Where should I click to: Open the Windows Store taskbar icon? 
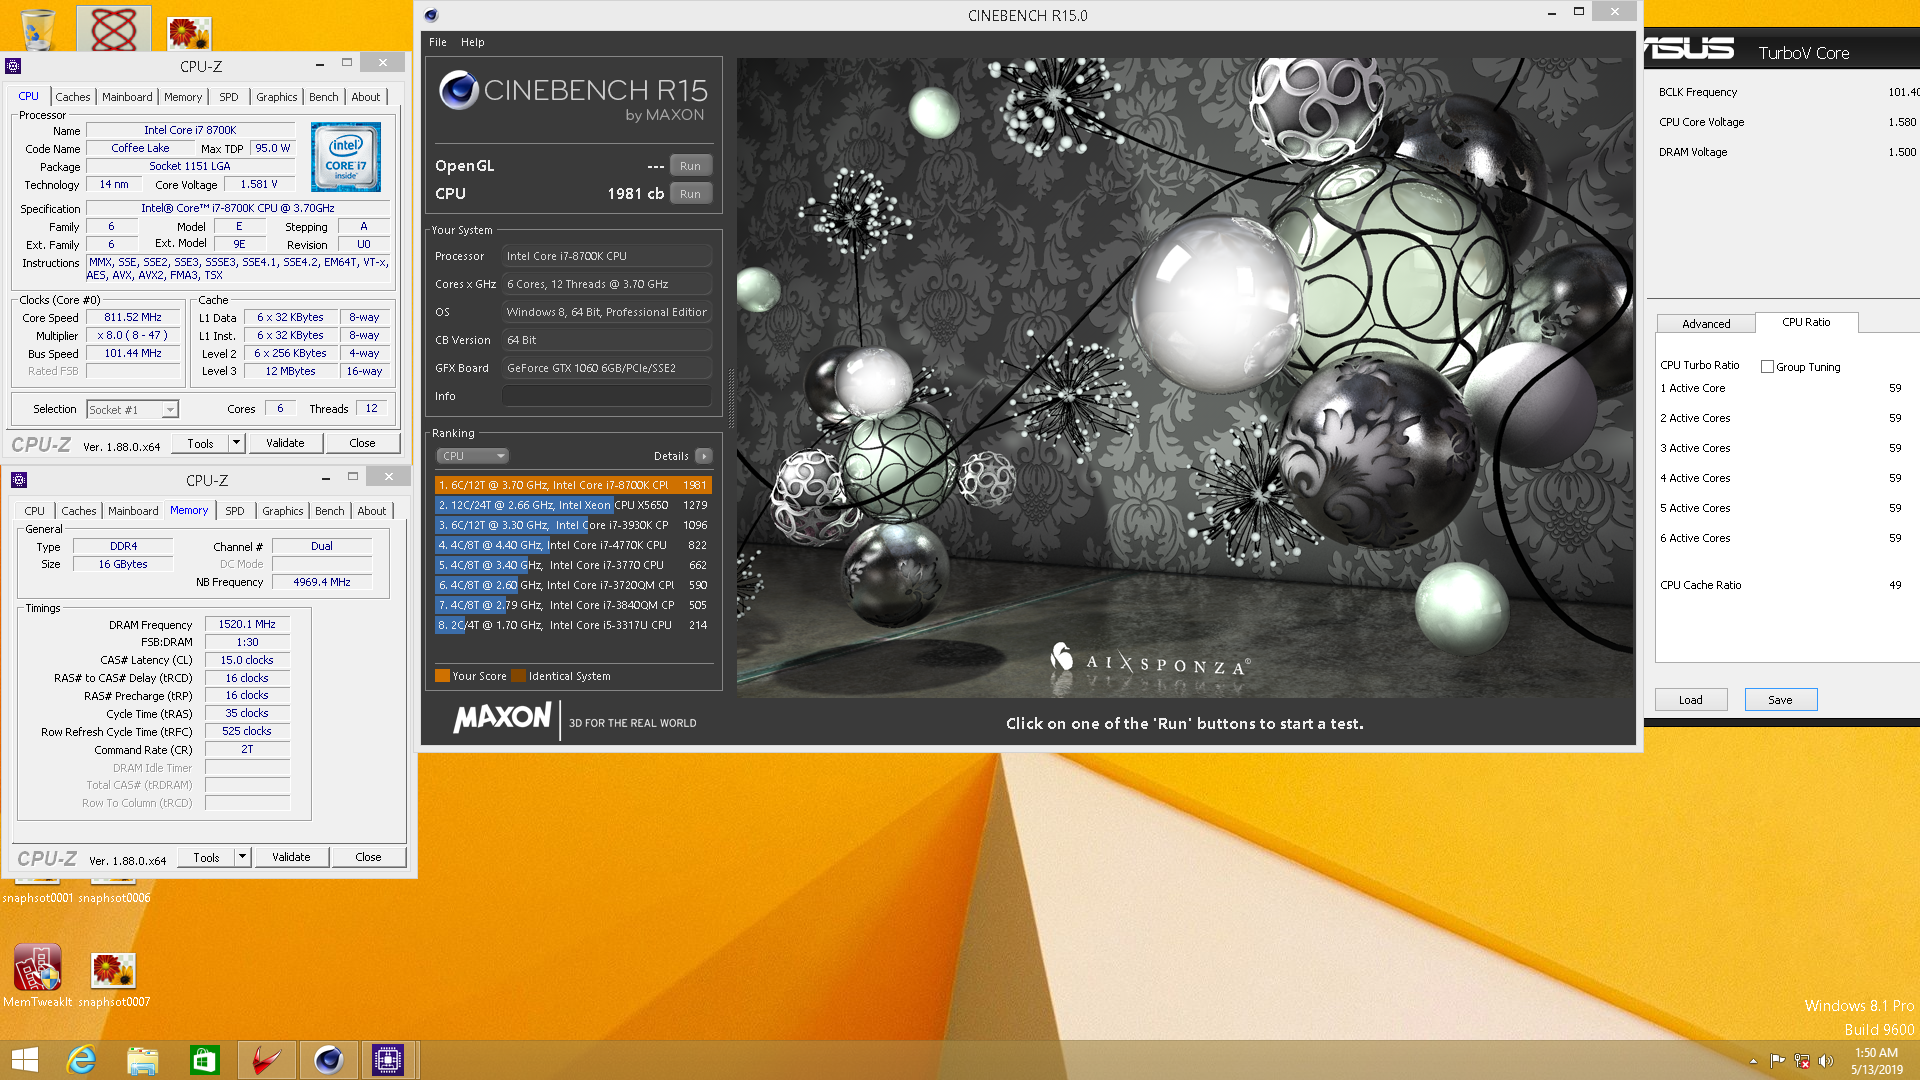point(204,1060)
